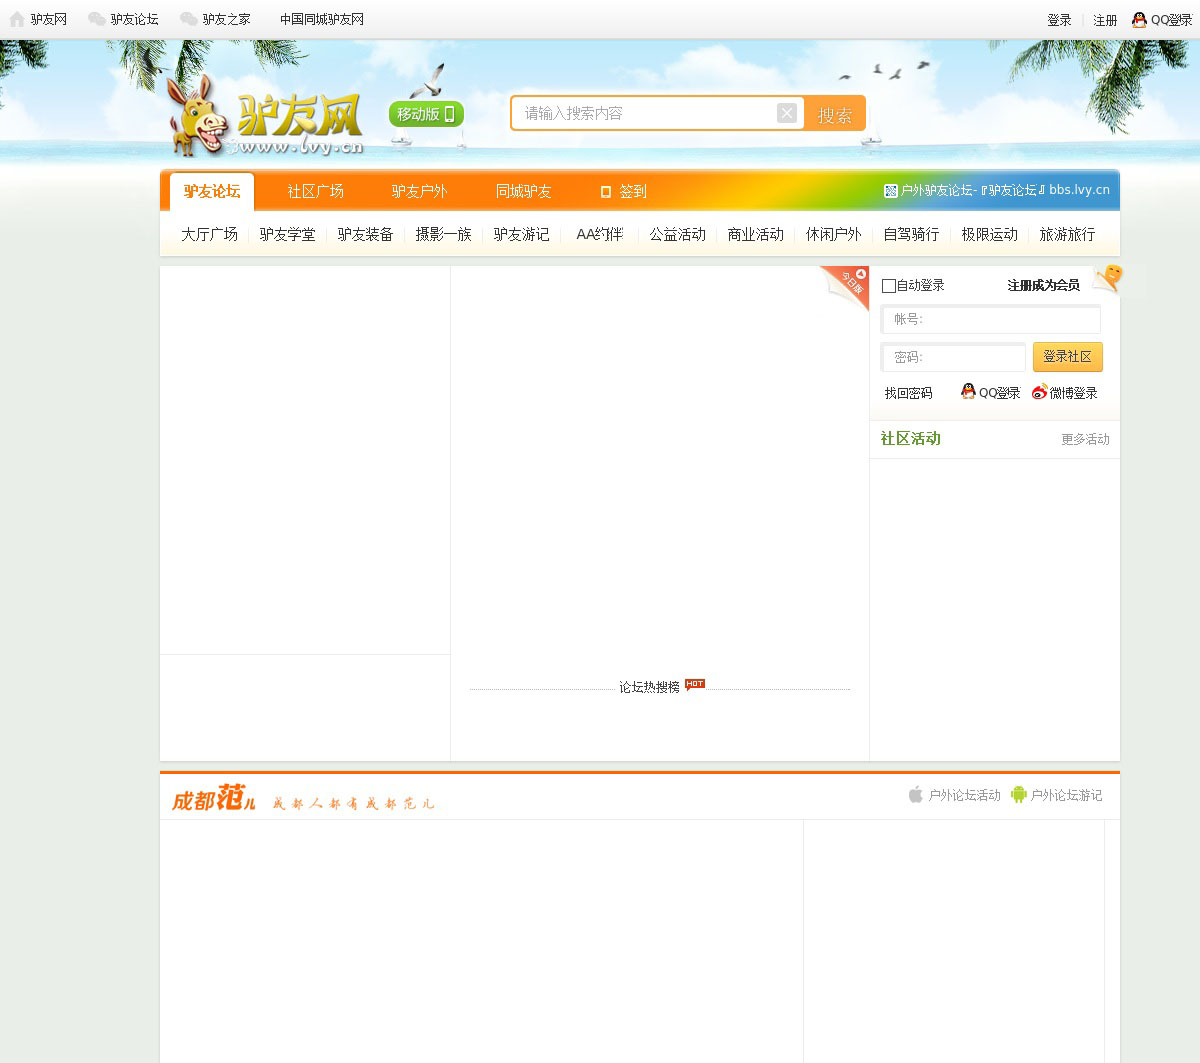
Task: Switch to the 社区广场 tab
Action: pos(315,191)
